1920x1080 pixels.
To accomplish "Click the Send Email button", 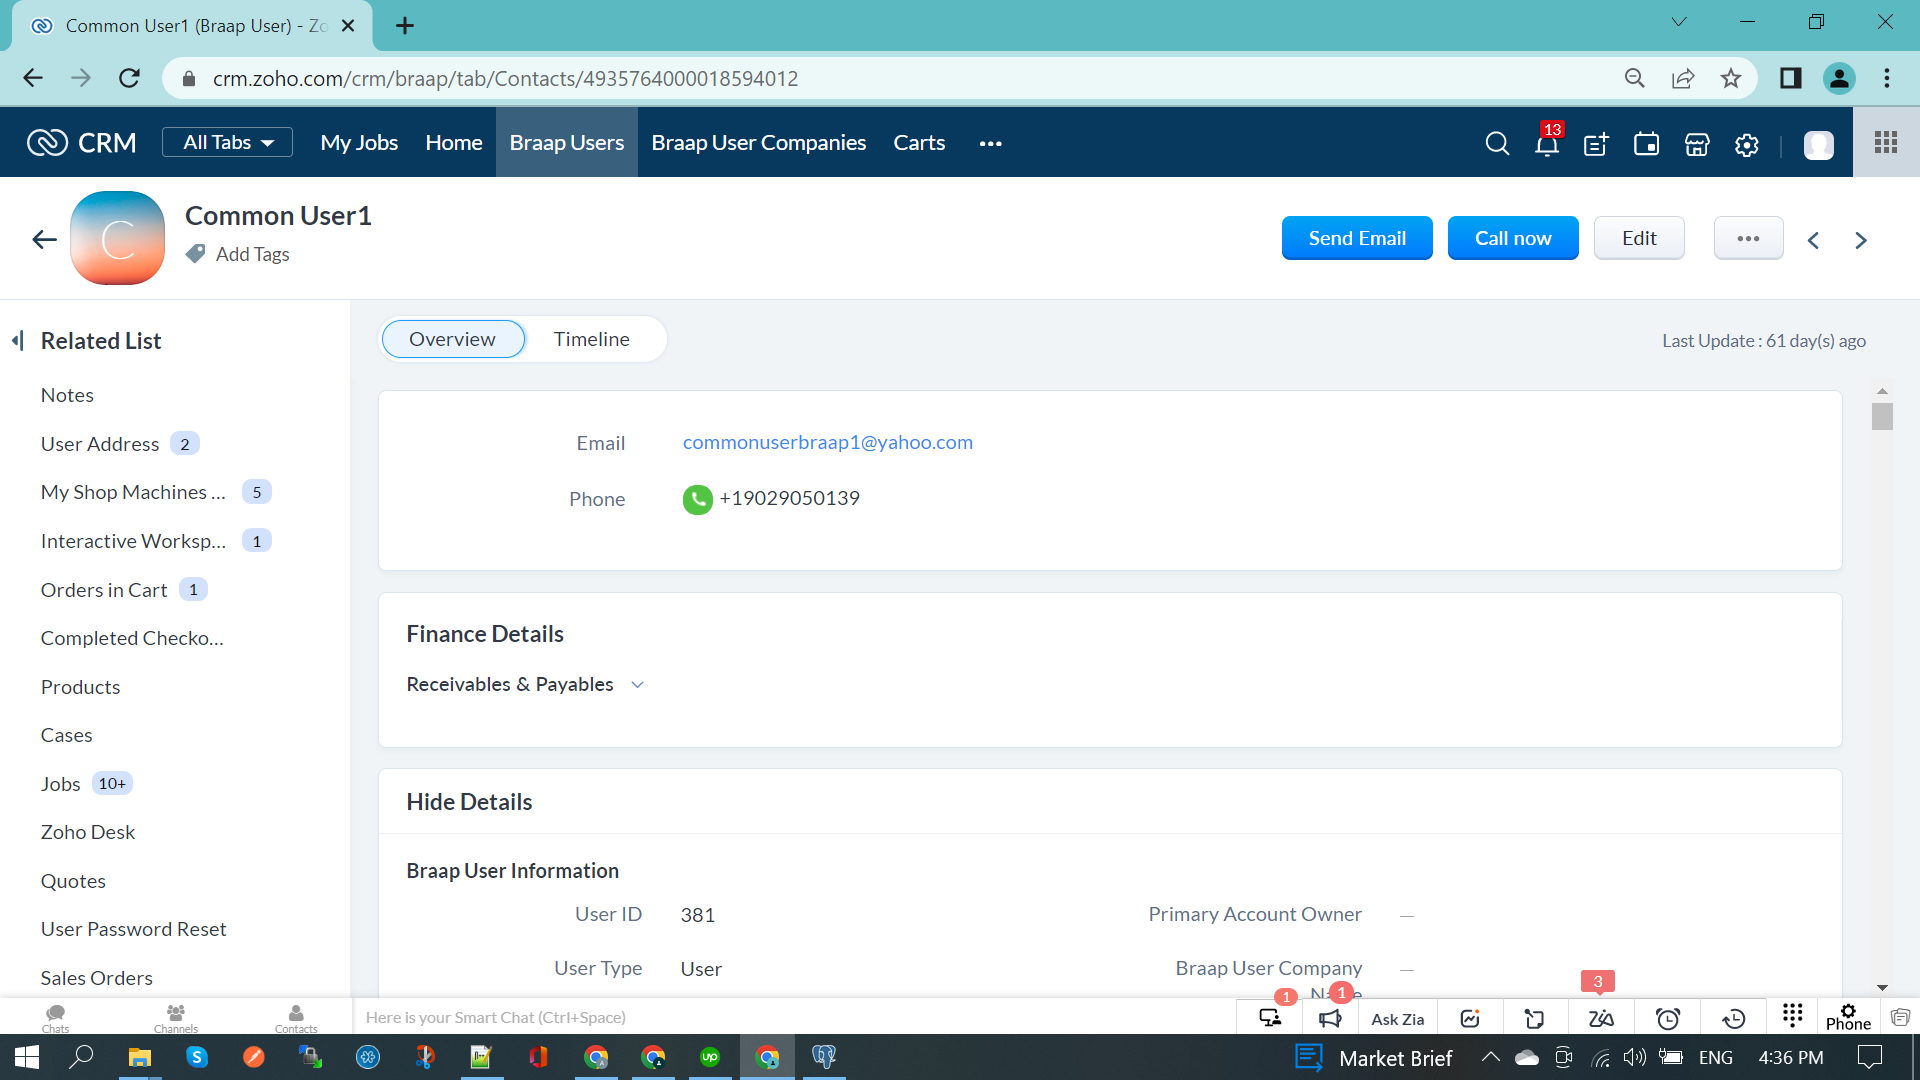I will 1357,238.
